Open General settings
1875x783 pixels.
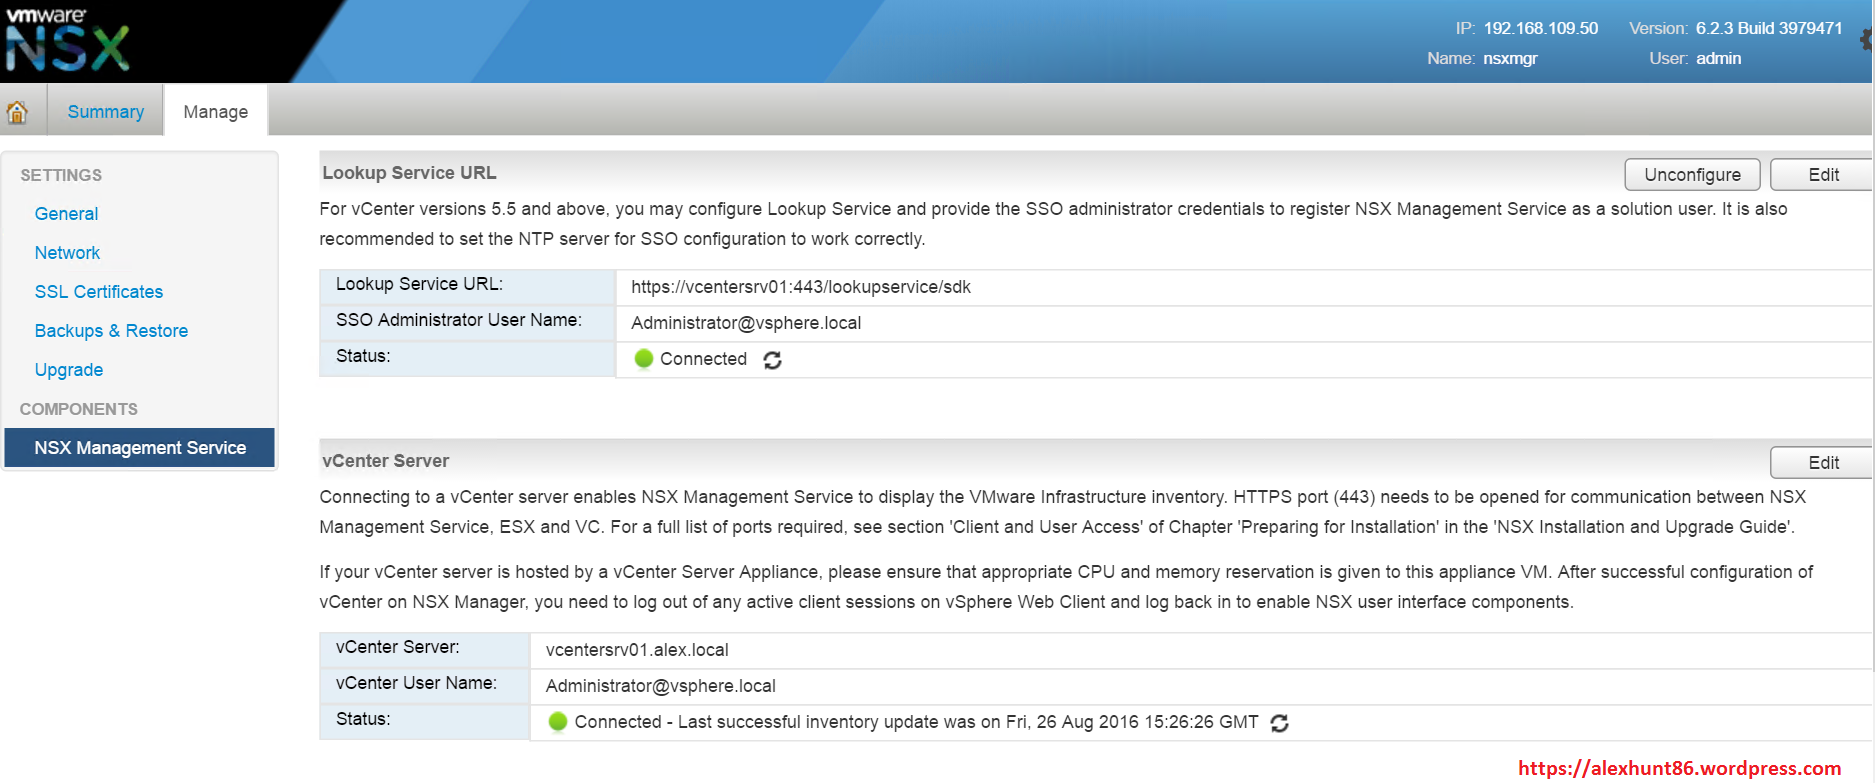click(66, 214)
